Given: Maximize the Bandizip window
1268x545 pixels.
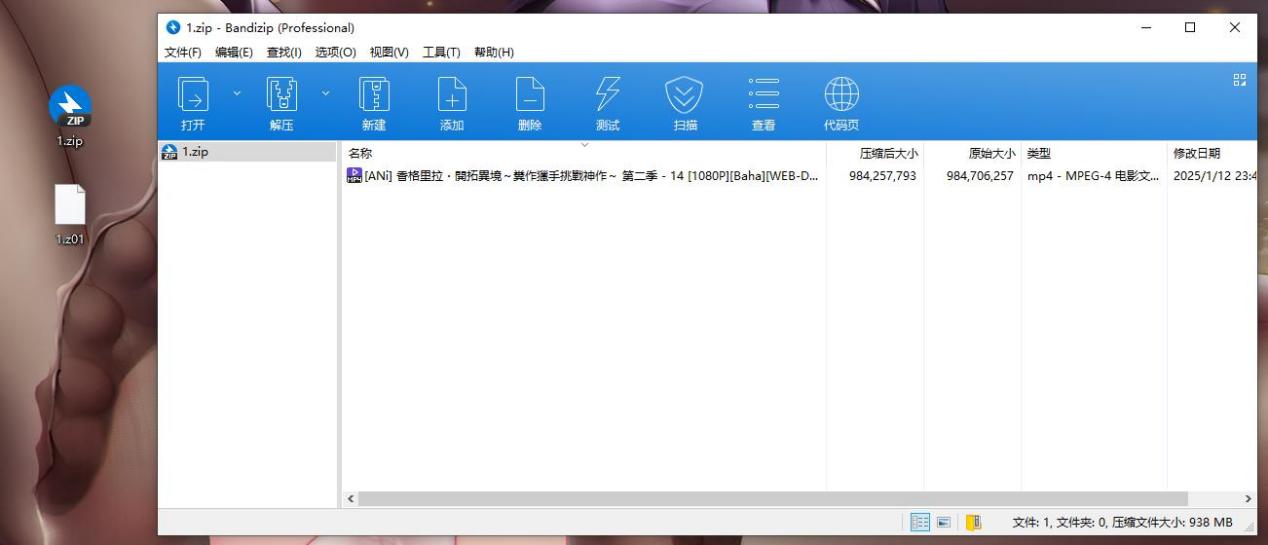Looking at the screenshot, I should (x=1190, y=28).
